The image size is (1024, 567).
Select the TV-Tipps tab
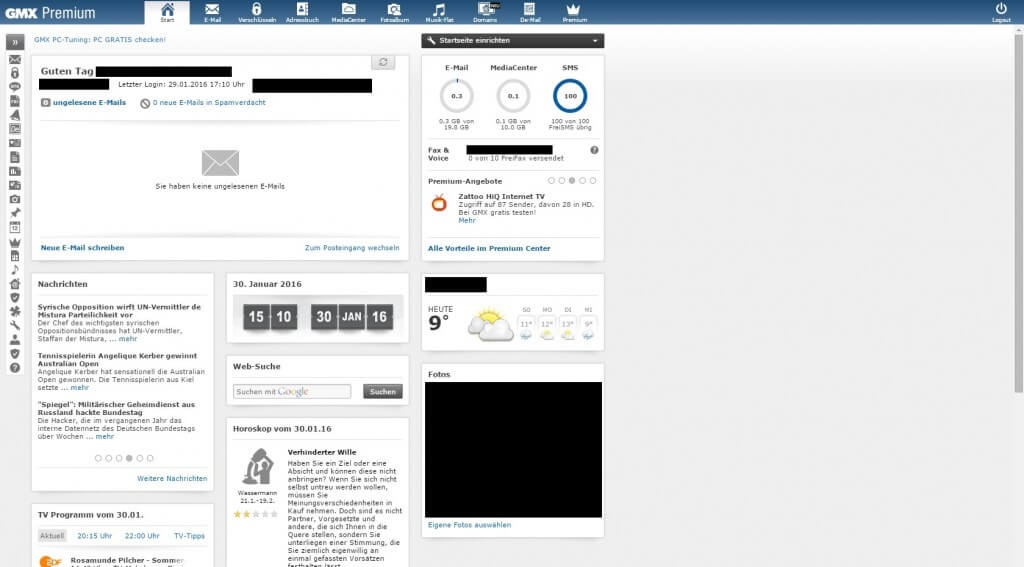point(189,536)
